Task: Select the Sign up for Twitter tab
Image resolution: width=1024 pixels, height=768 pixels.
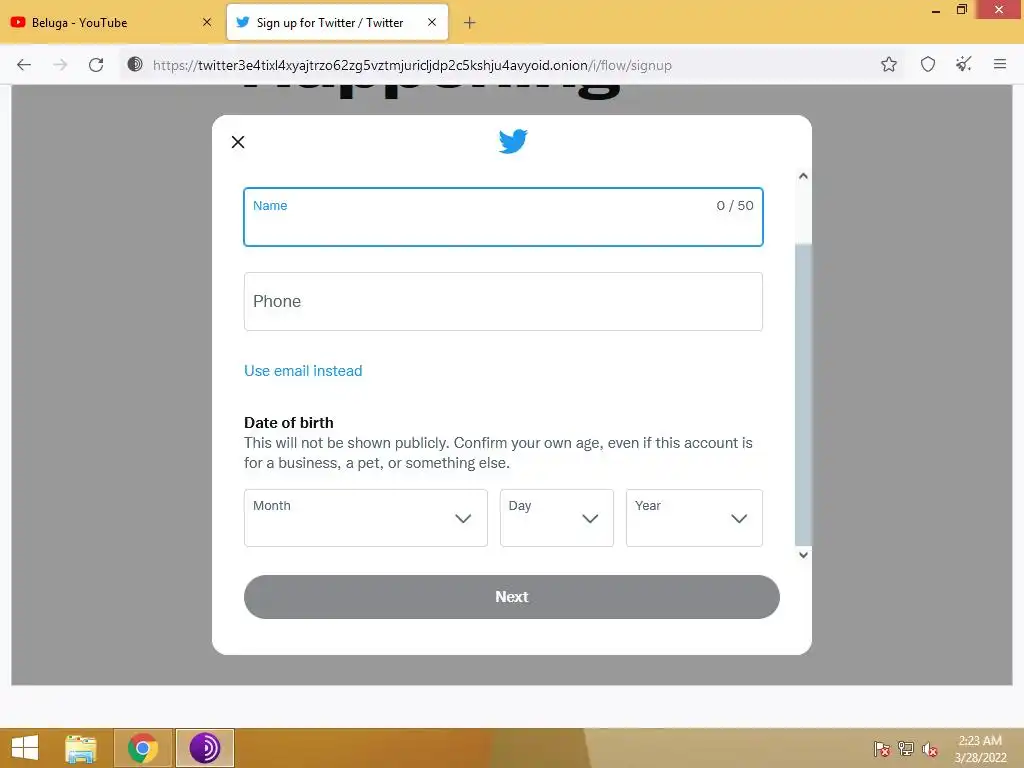Action: 337,22
